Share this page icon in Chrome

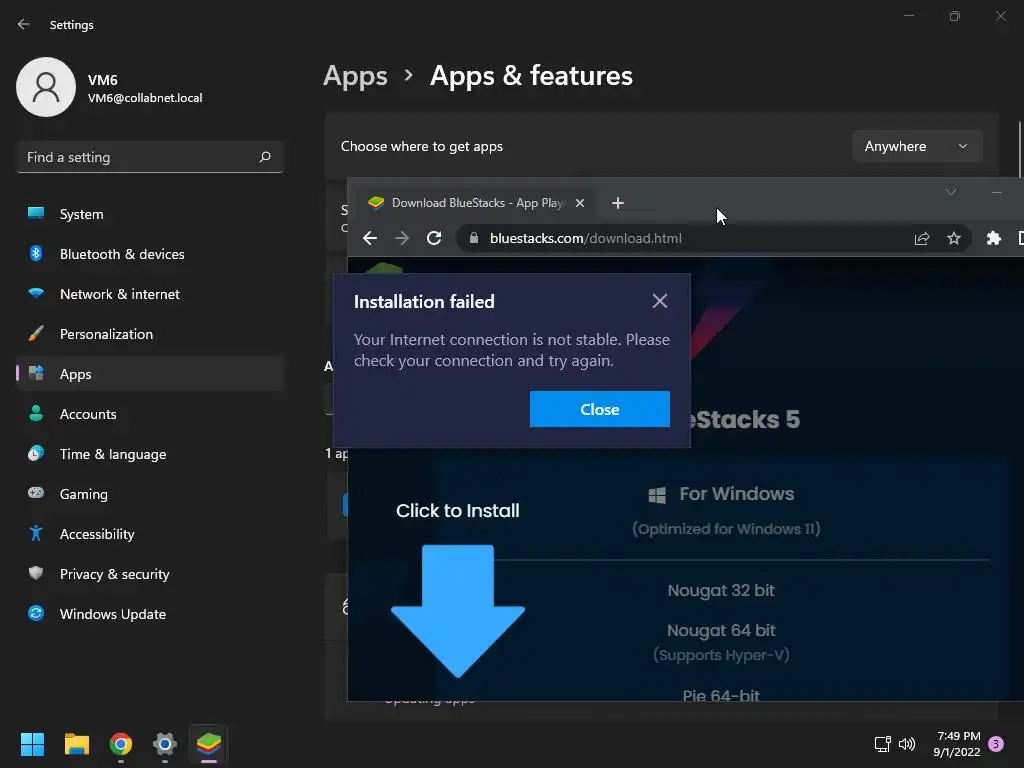tap(921, 238)
